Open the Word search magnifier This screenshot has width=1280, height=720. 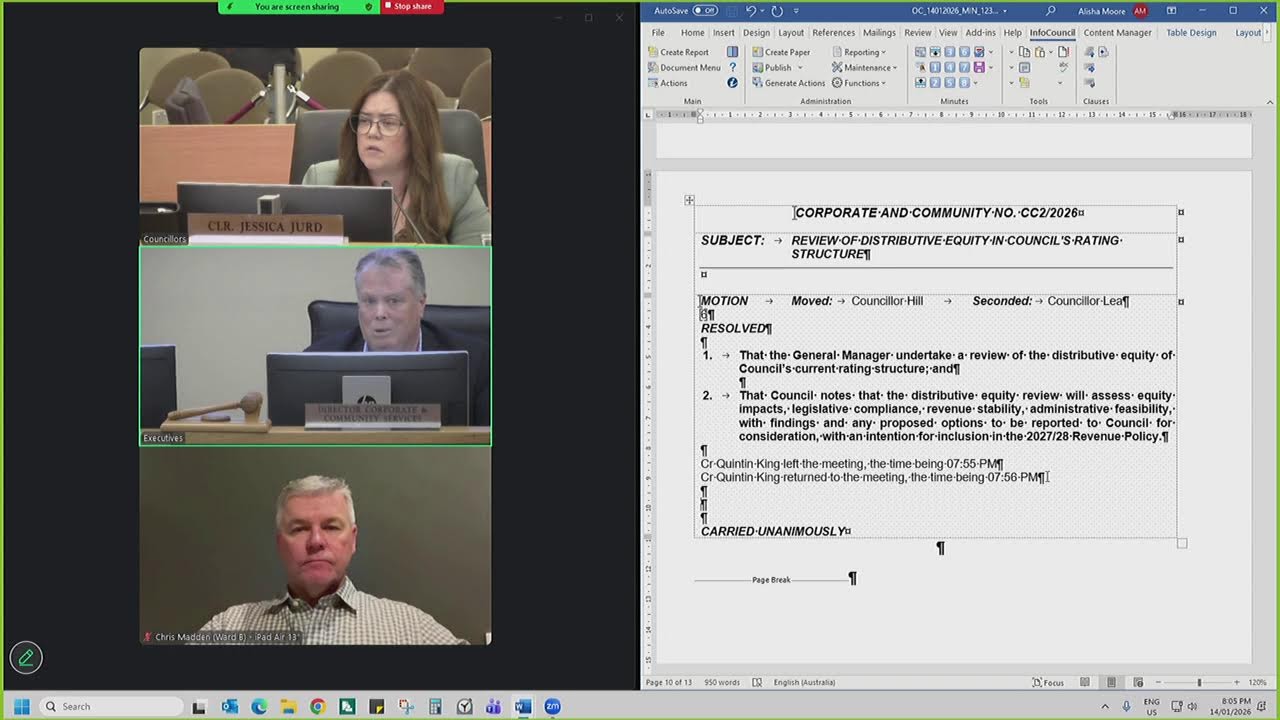1050,11
